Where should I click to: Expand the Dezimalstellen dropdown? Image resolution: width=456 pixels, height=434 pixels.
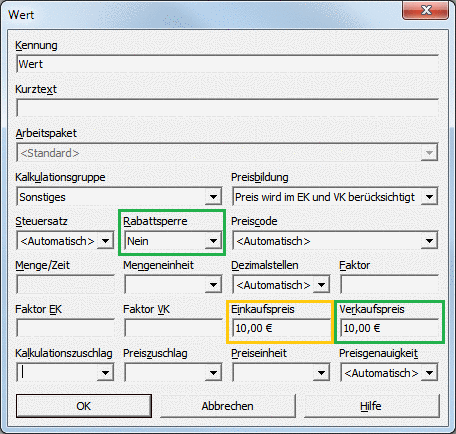[x=281, y=285]
